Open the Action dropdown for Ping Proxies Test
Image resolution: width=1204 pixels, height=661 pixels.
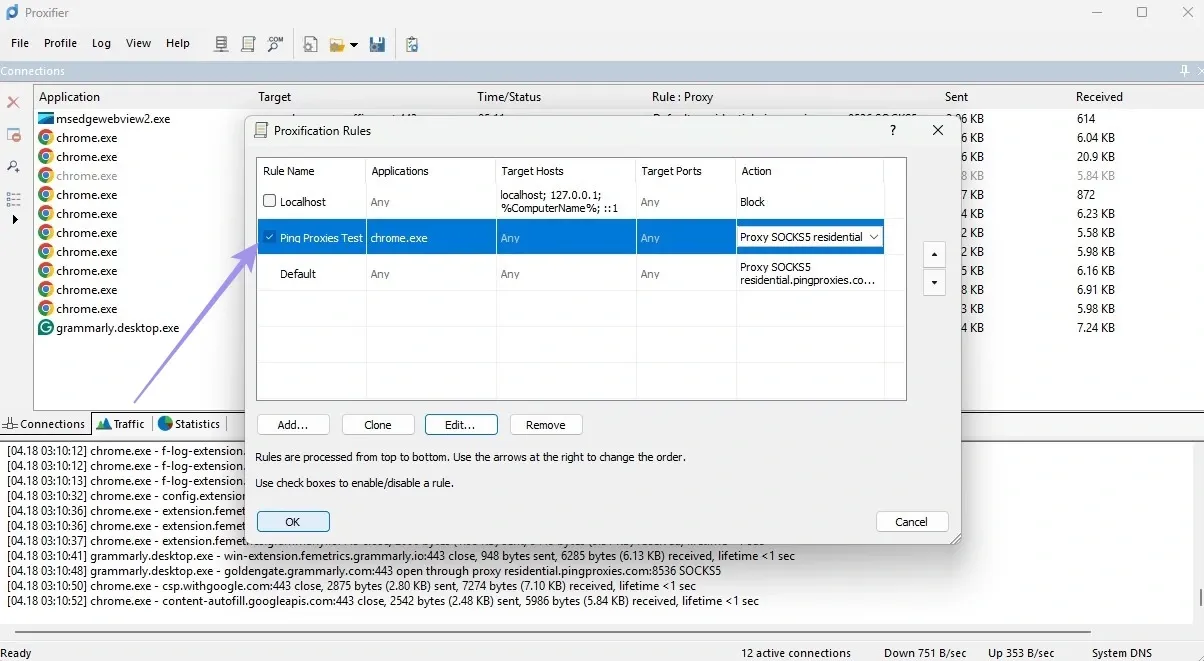tap(874, 237)
